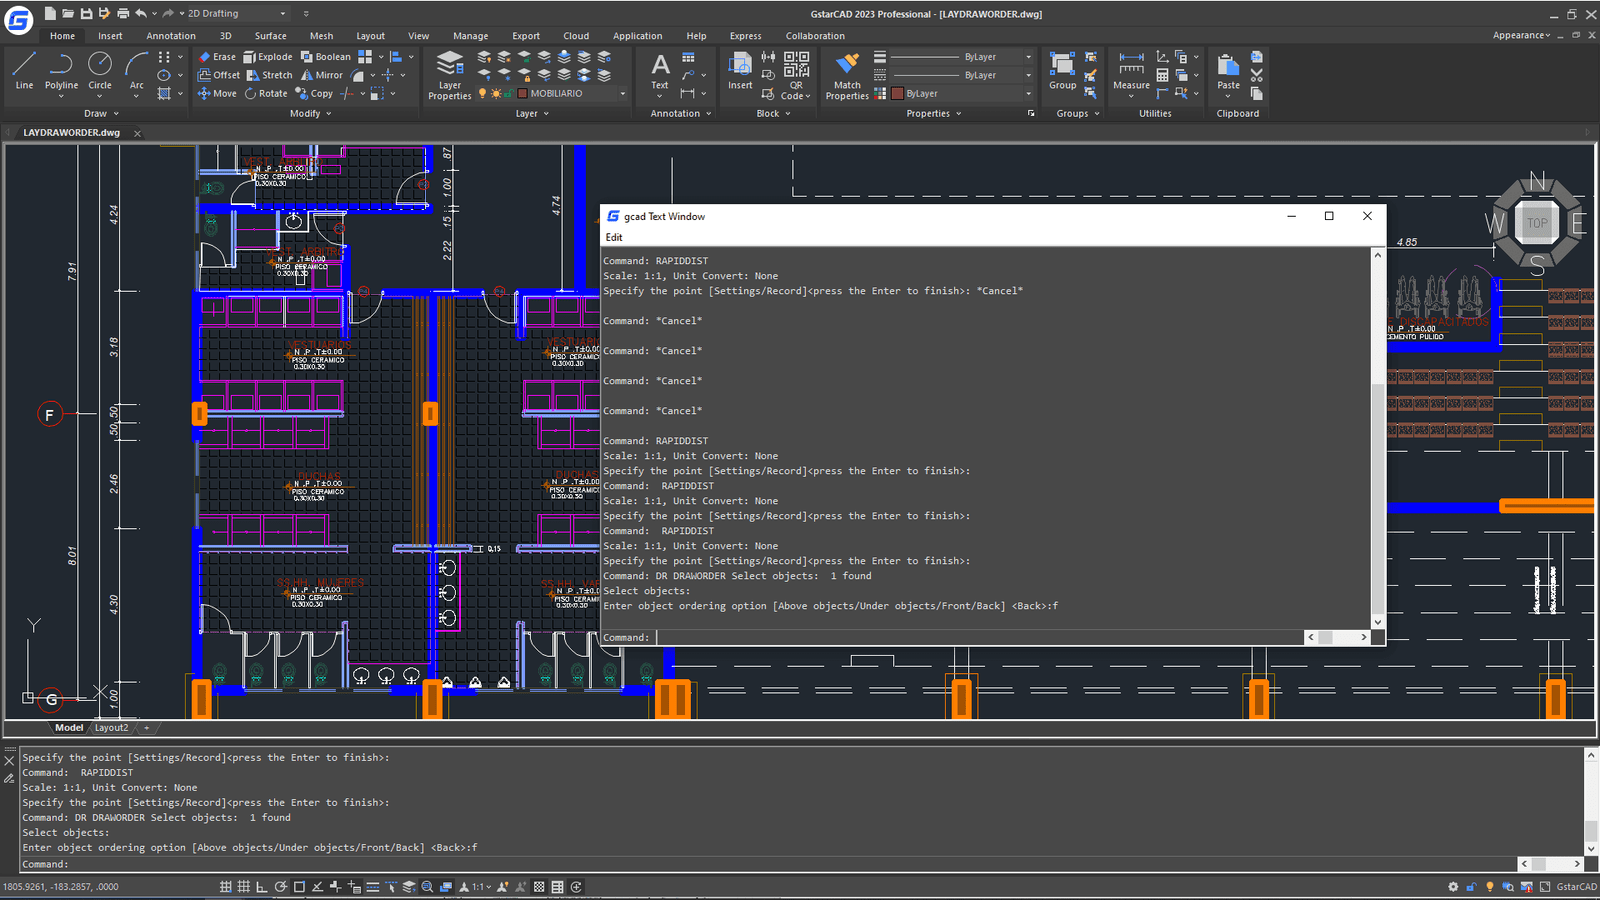Open the Edit menu in Text Window
The image size is (1600, 900).
coord(614,238)
